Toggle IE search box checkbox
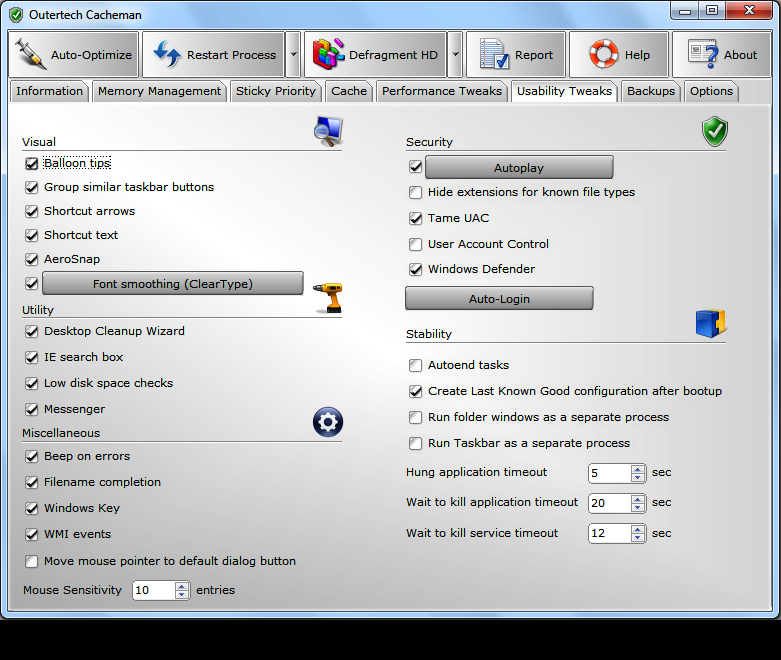Screen dimensions: 781x660 point(31,358)
